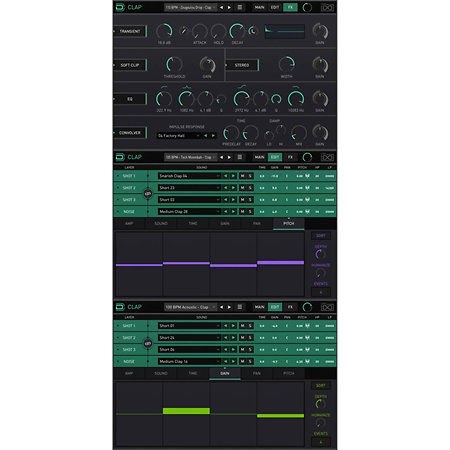Switch to EDIT tab in the top FX panel
Image resolution: width=450 pixels, height=450 pixels.
click(275, 7)
